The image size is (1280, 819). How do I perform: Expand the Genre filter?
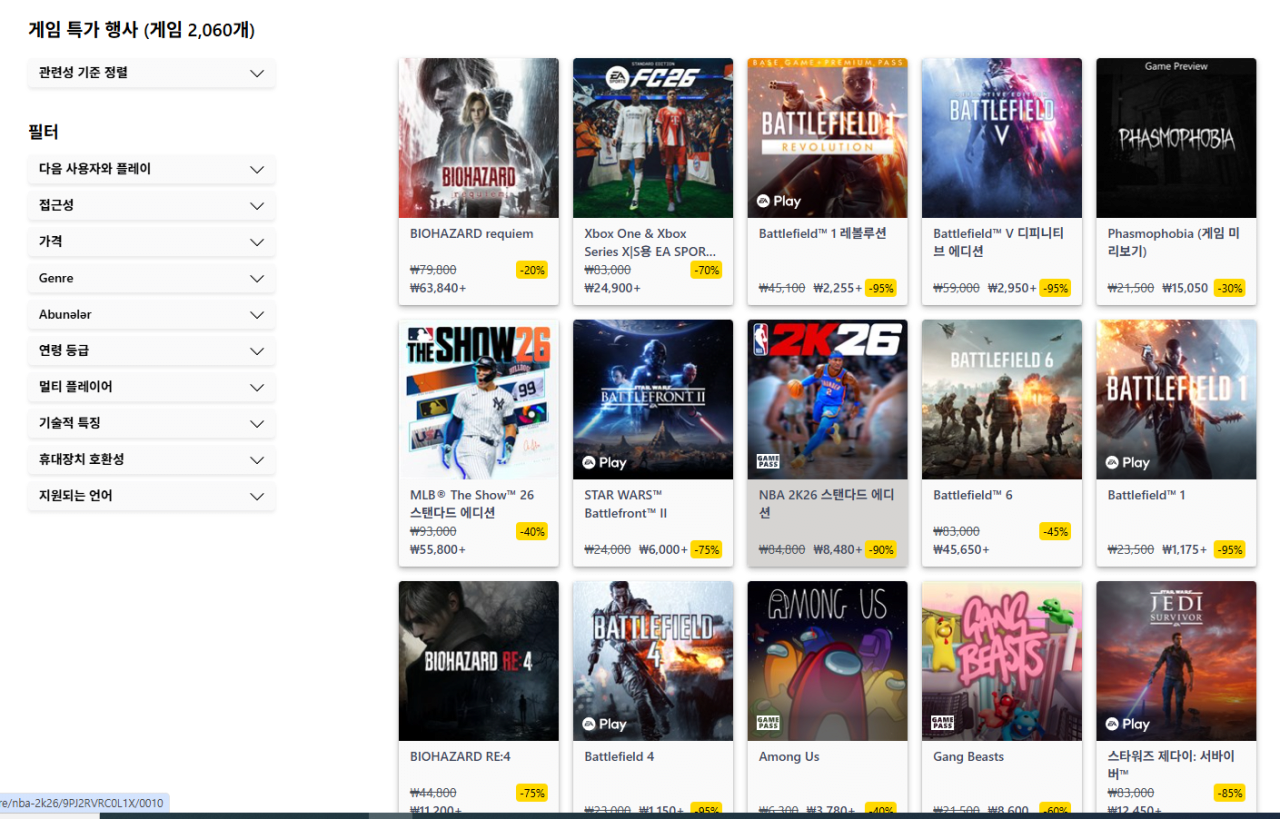[152, 278]
